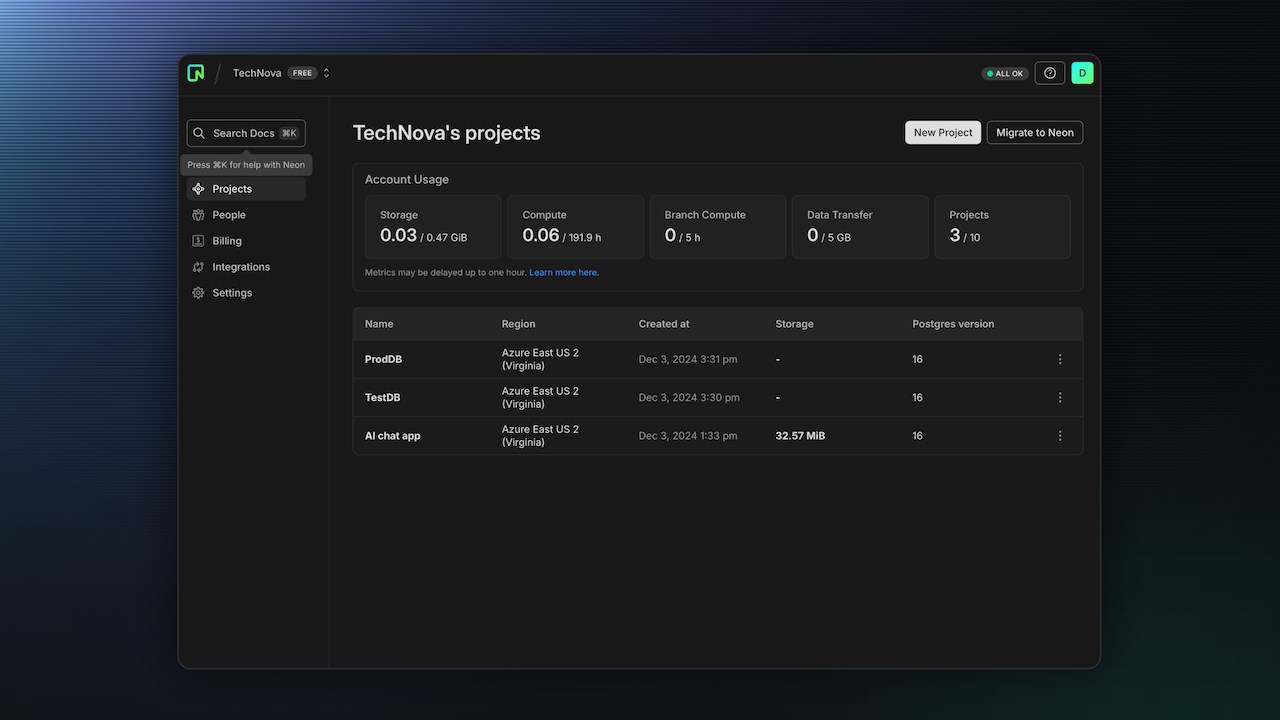Click the ALL OK status badge

pyautogui.click(x=1005, y=73)
